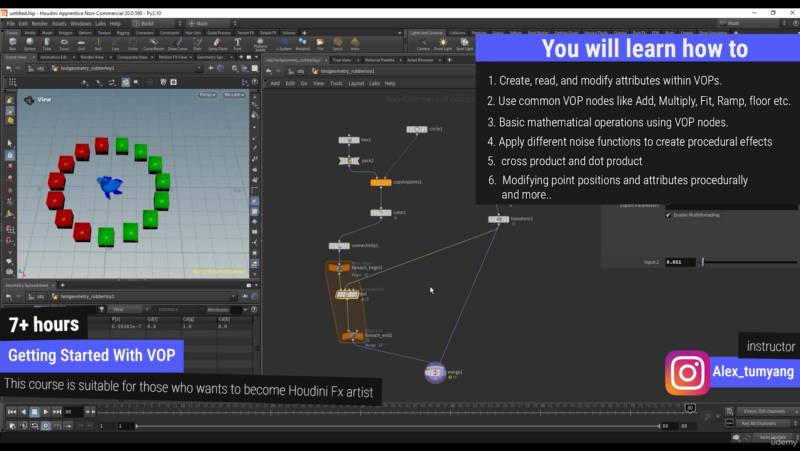
Task: Select the Spray Paint shelf tool
Action: click(x=217, y=43)
